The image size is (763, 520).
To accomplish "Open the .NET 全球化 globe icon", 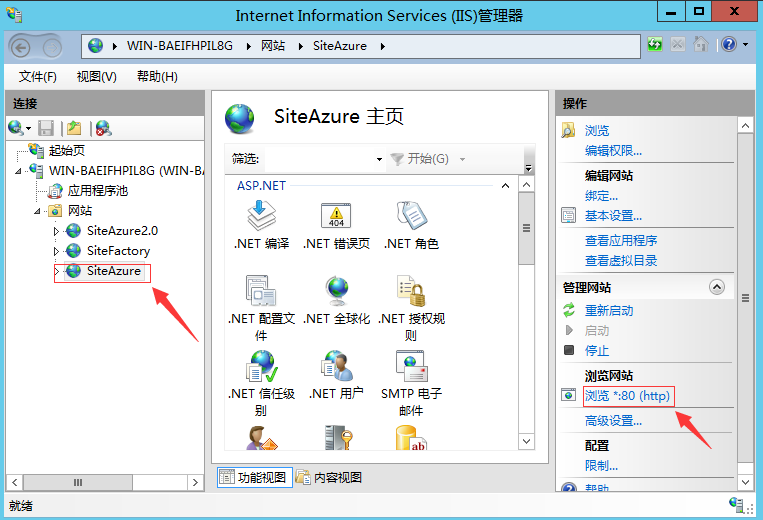I will 336,291.
